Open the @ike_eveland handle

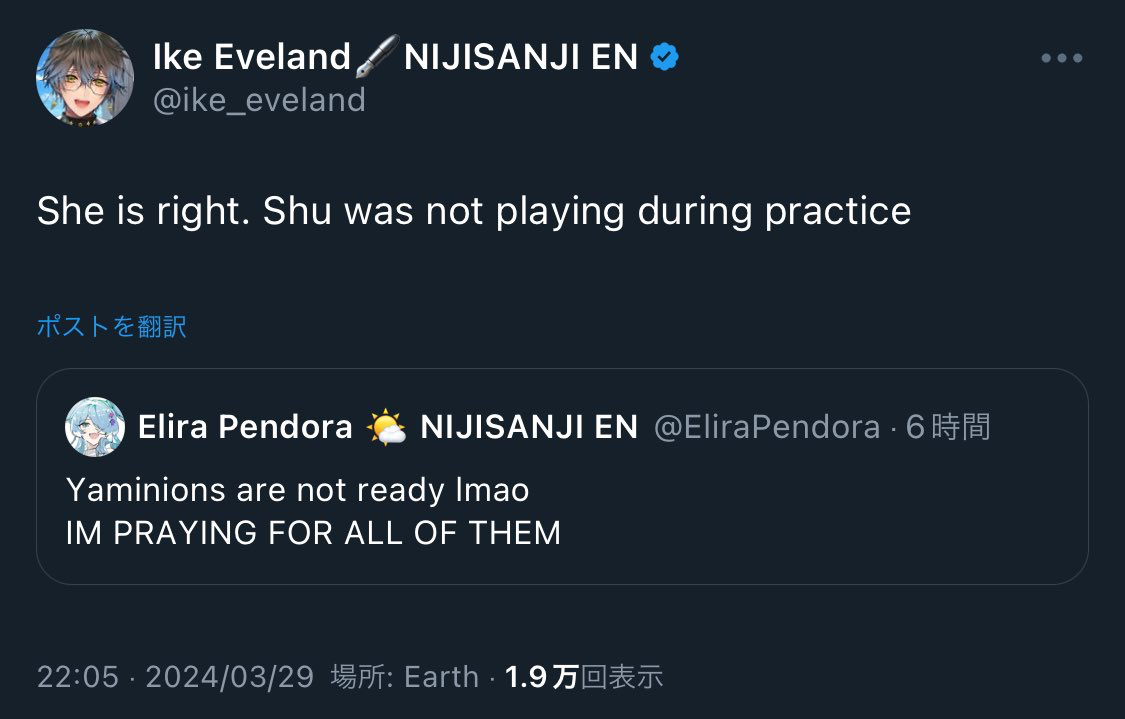(x=259, y=100)
